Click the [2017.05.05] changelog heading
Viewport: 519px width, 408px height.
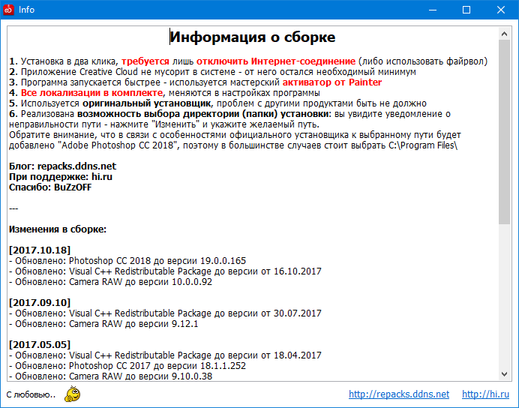click(40, 345)
